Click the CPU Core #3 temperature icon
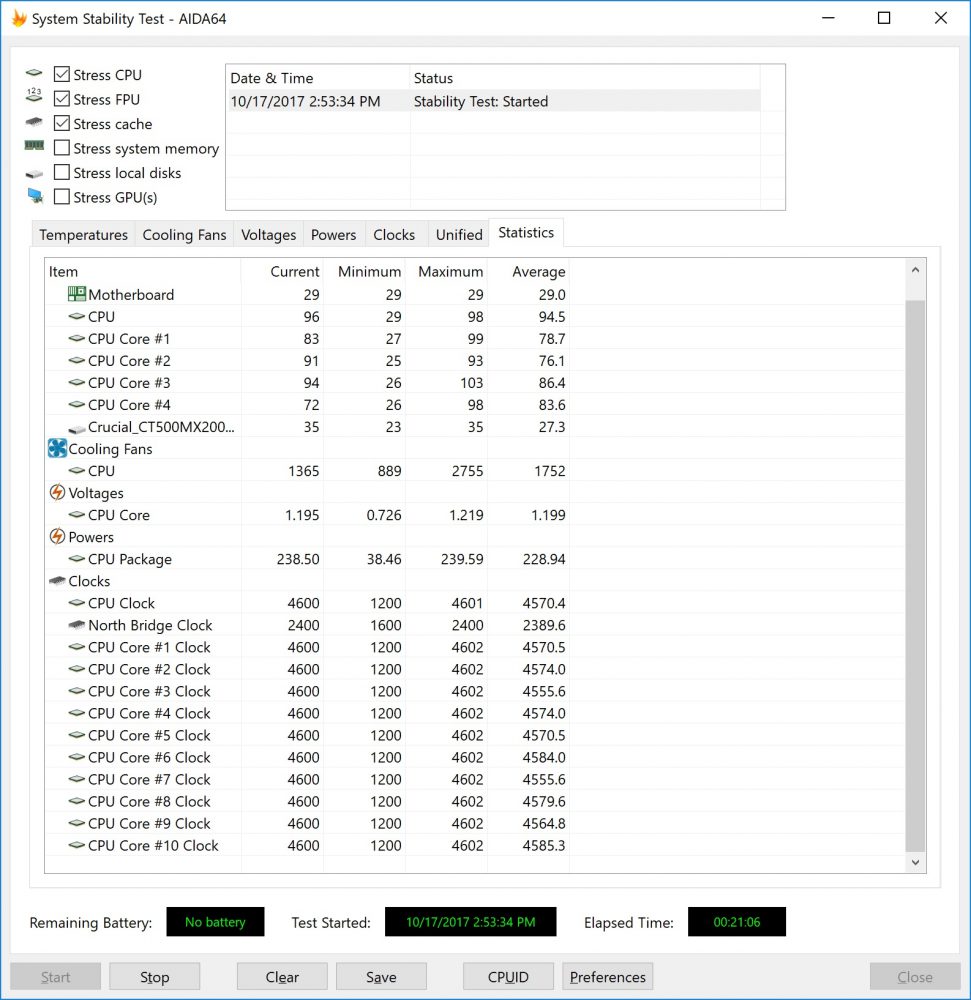 [77, 383]
